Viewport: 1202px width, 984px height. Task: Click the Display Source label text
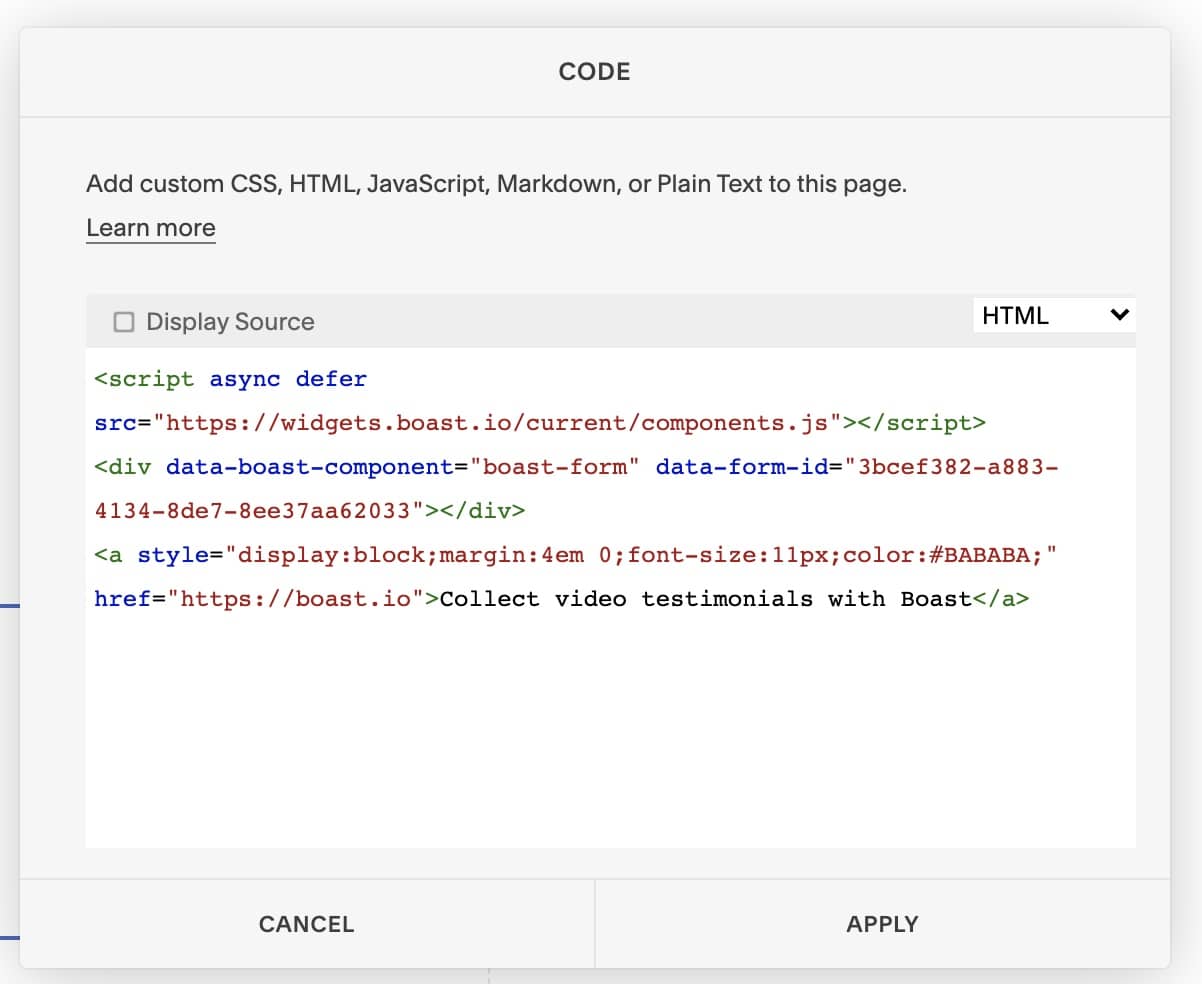[230, 322]
